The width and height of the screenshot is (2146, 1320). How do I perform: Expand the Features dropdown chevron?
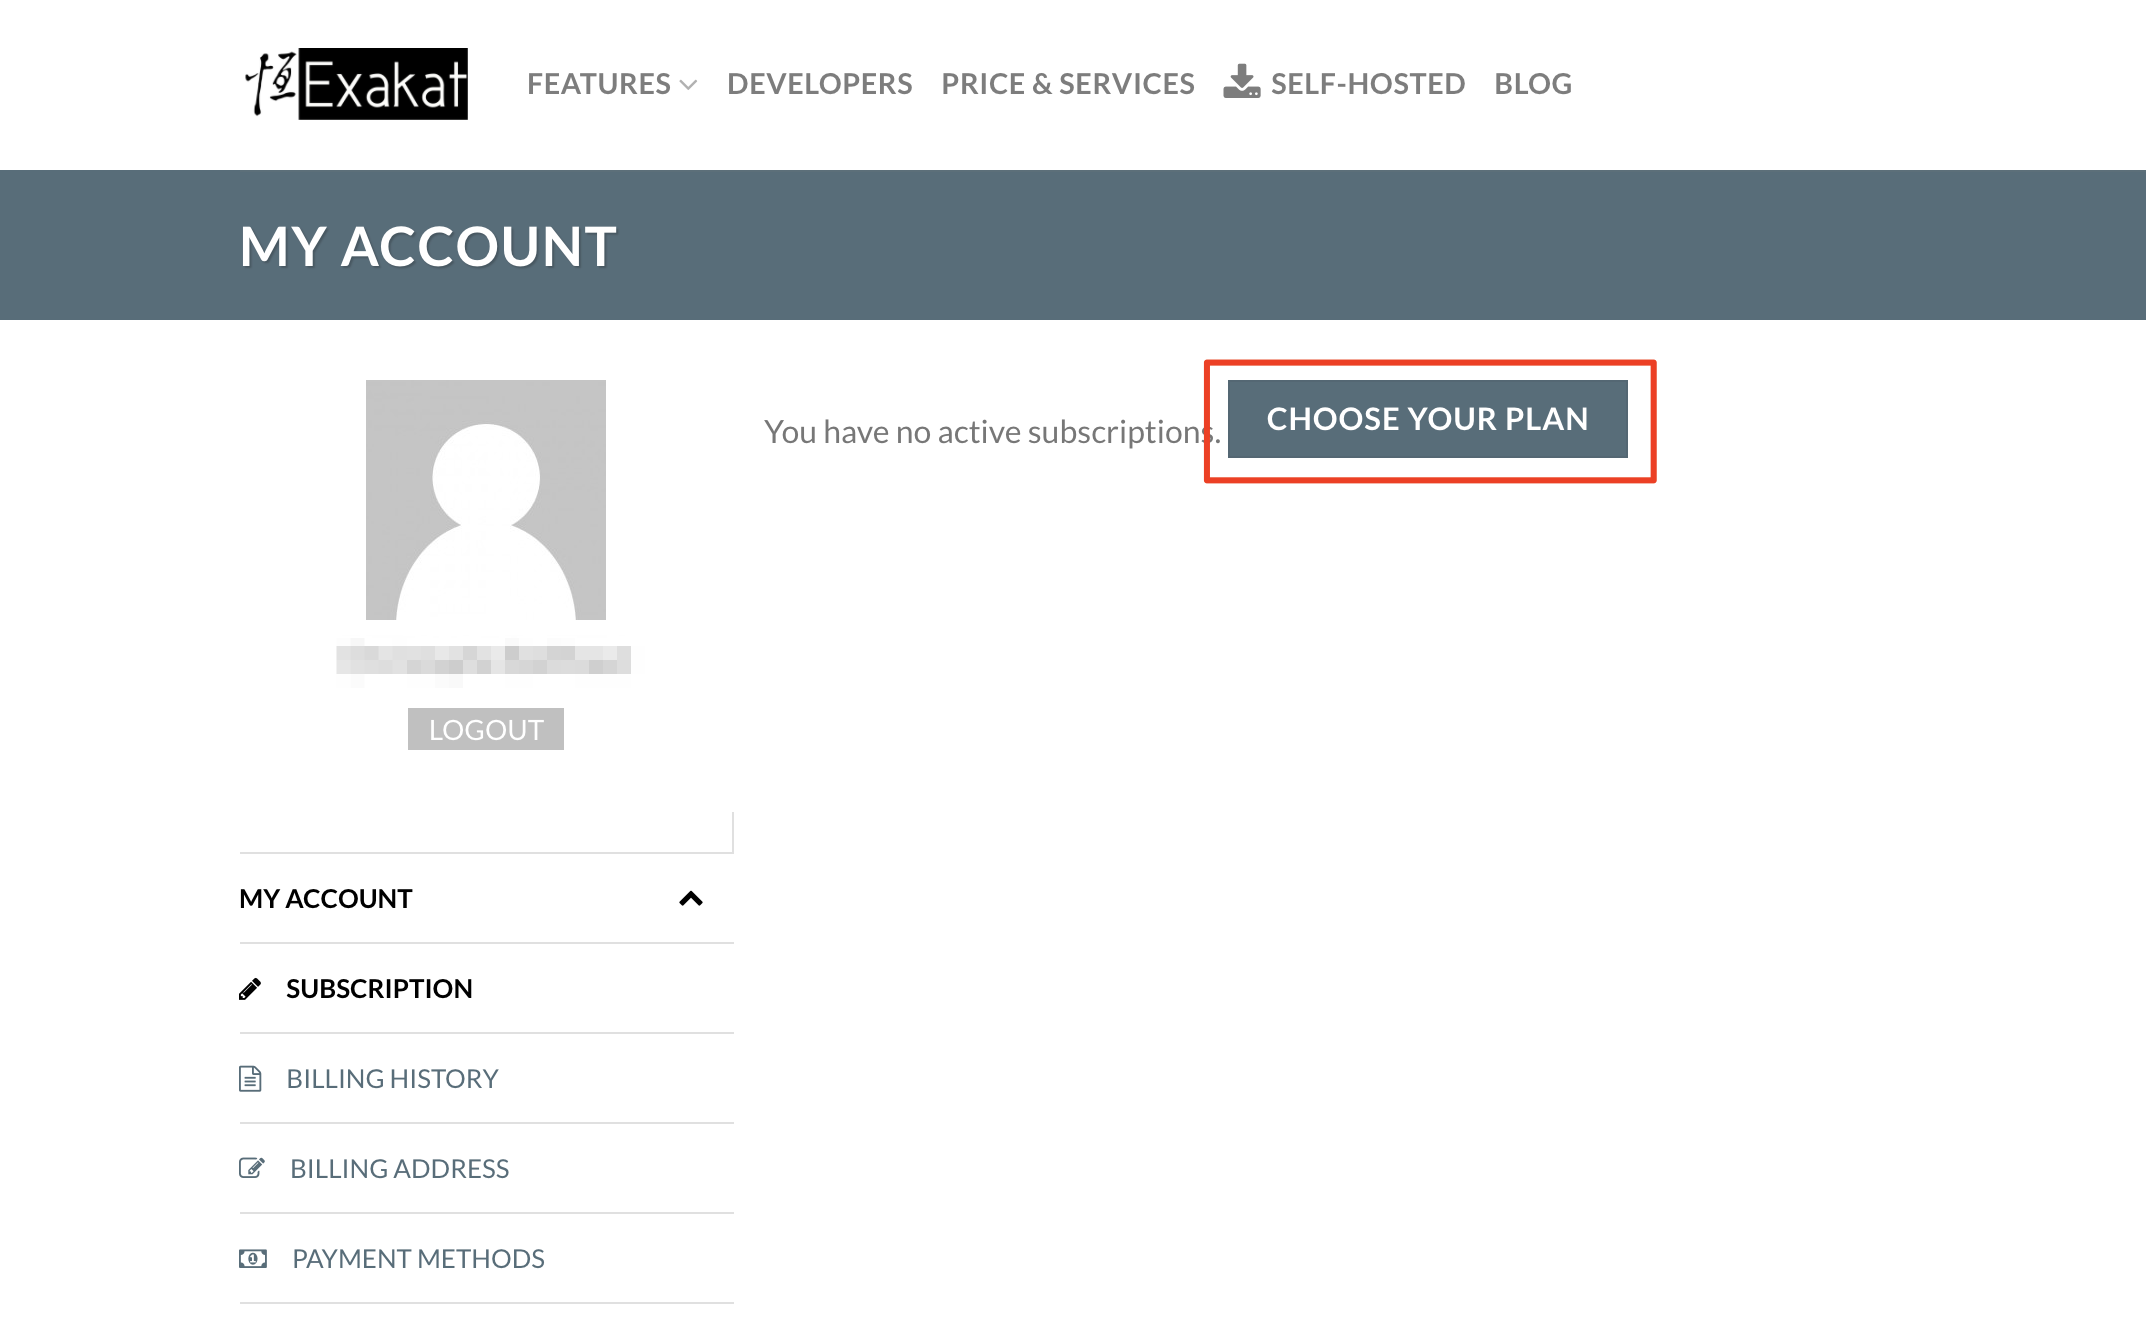tap(688, 85)
